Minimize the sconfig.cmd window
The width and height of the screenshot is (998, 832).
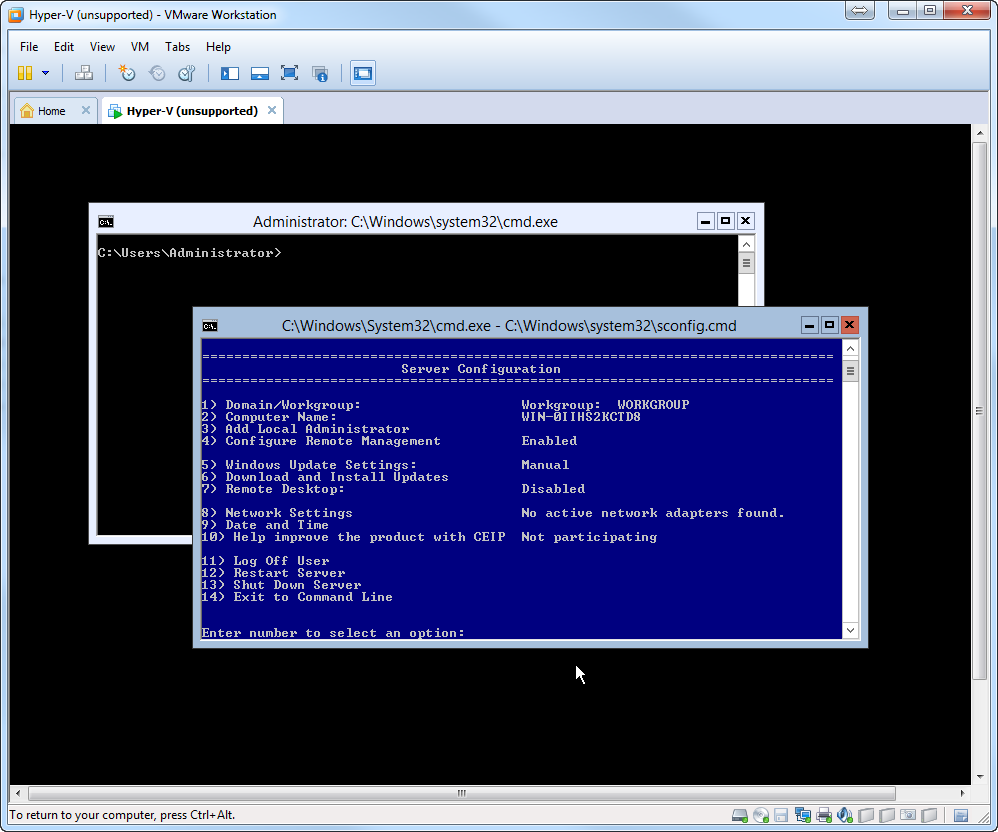809,325
